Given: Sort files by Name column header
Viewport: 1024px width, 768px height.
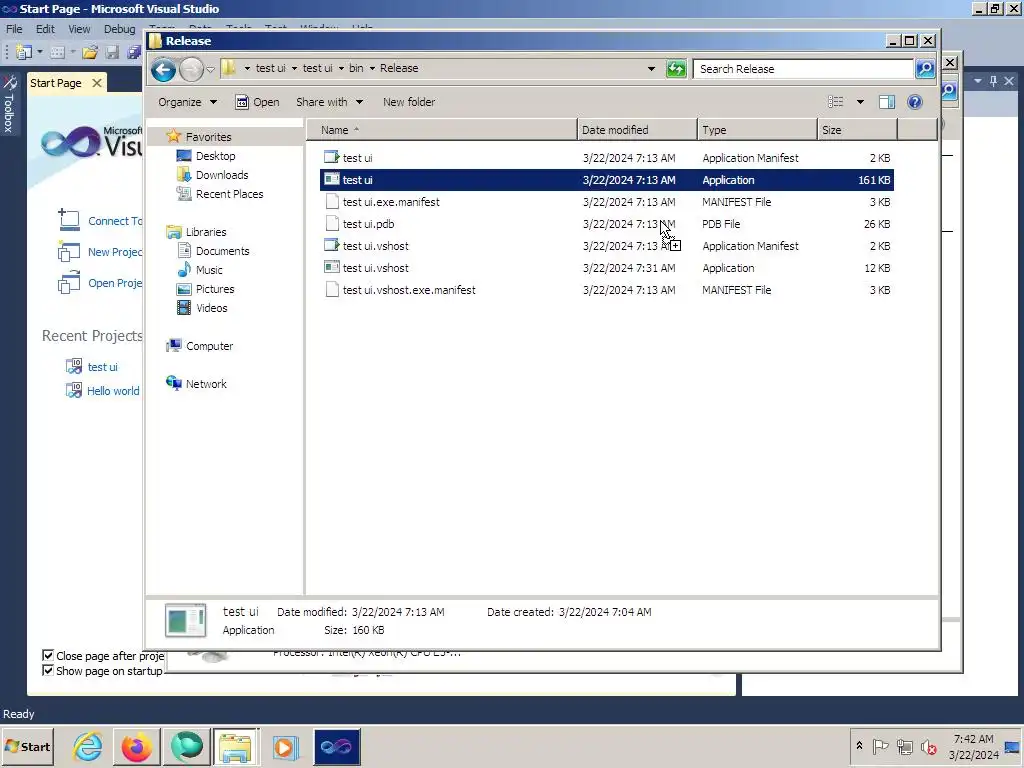Looking at the screenshot, I should coord(442,130).
